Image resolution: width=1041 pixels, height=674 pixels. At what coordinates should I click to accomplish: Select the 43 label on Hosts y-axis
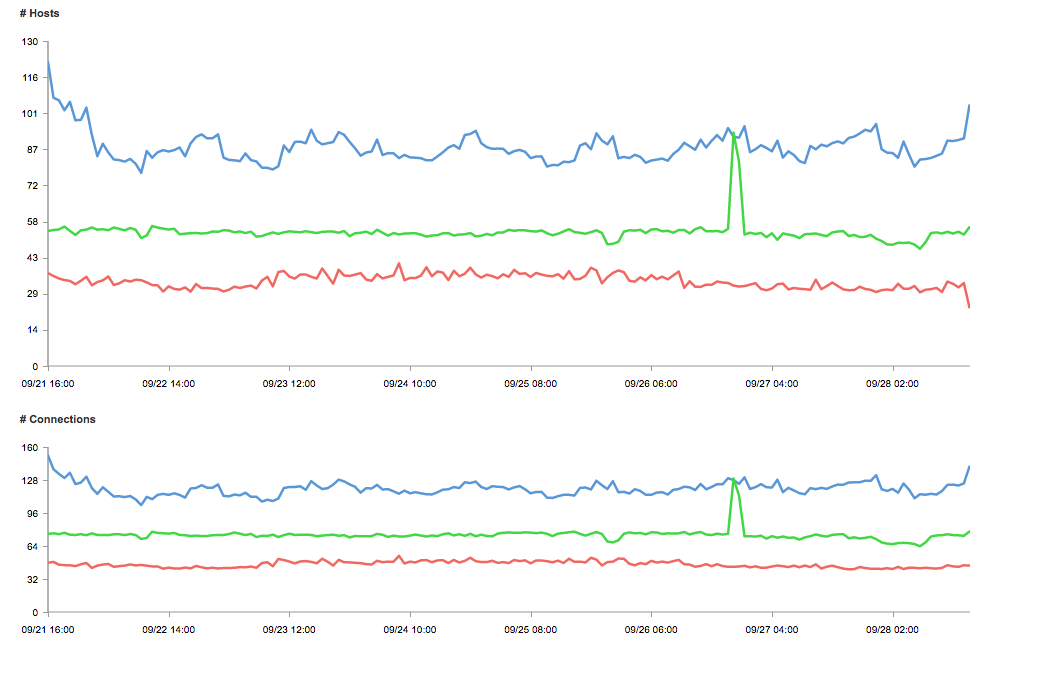click(x=33, y=258)
